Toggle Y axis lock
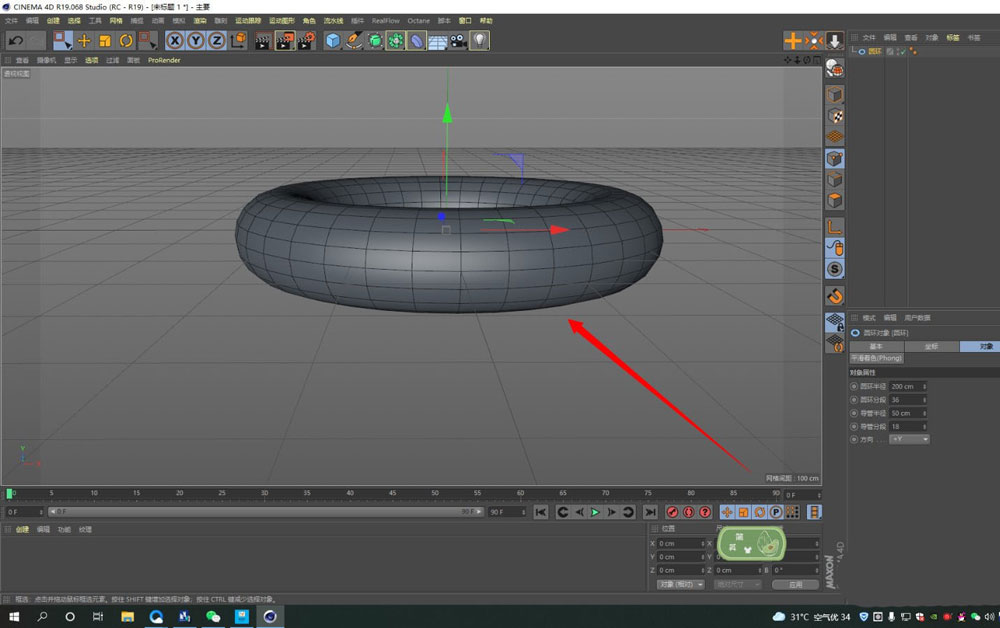This screenshot has width=1000, height=628. [x=196, y=40]
